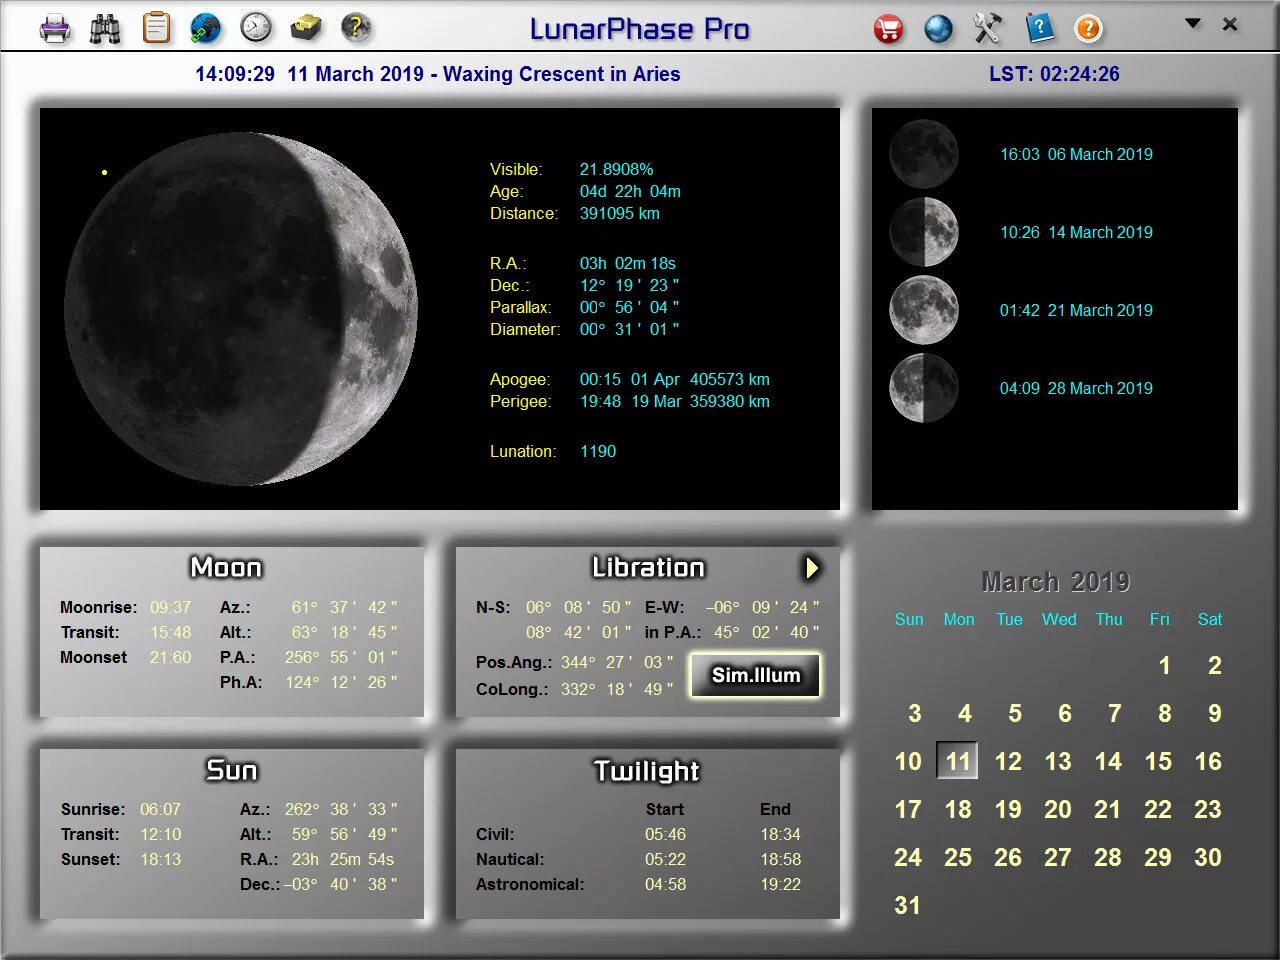Expand the Libration panel arrow

(x=812, y=568)
